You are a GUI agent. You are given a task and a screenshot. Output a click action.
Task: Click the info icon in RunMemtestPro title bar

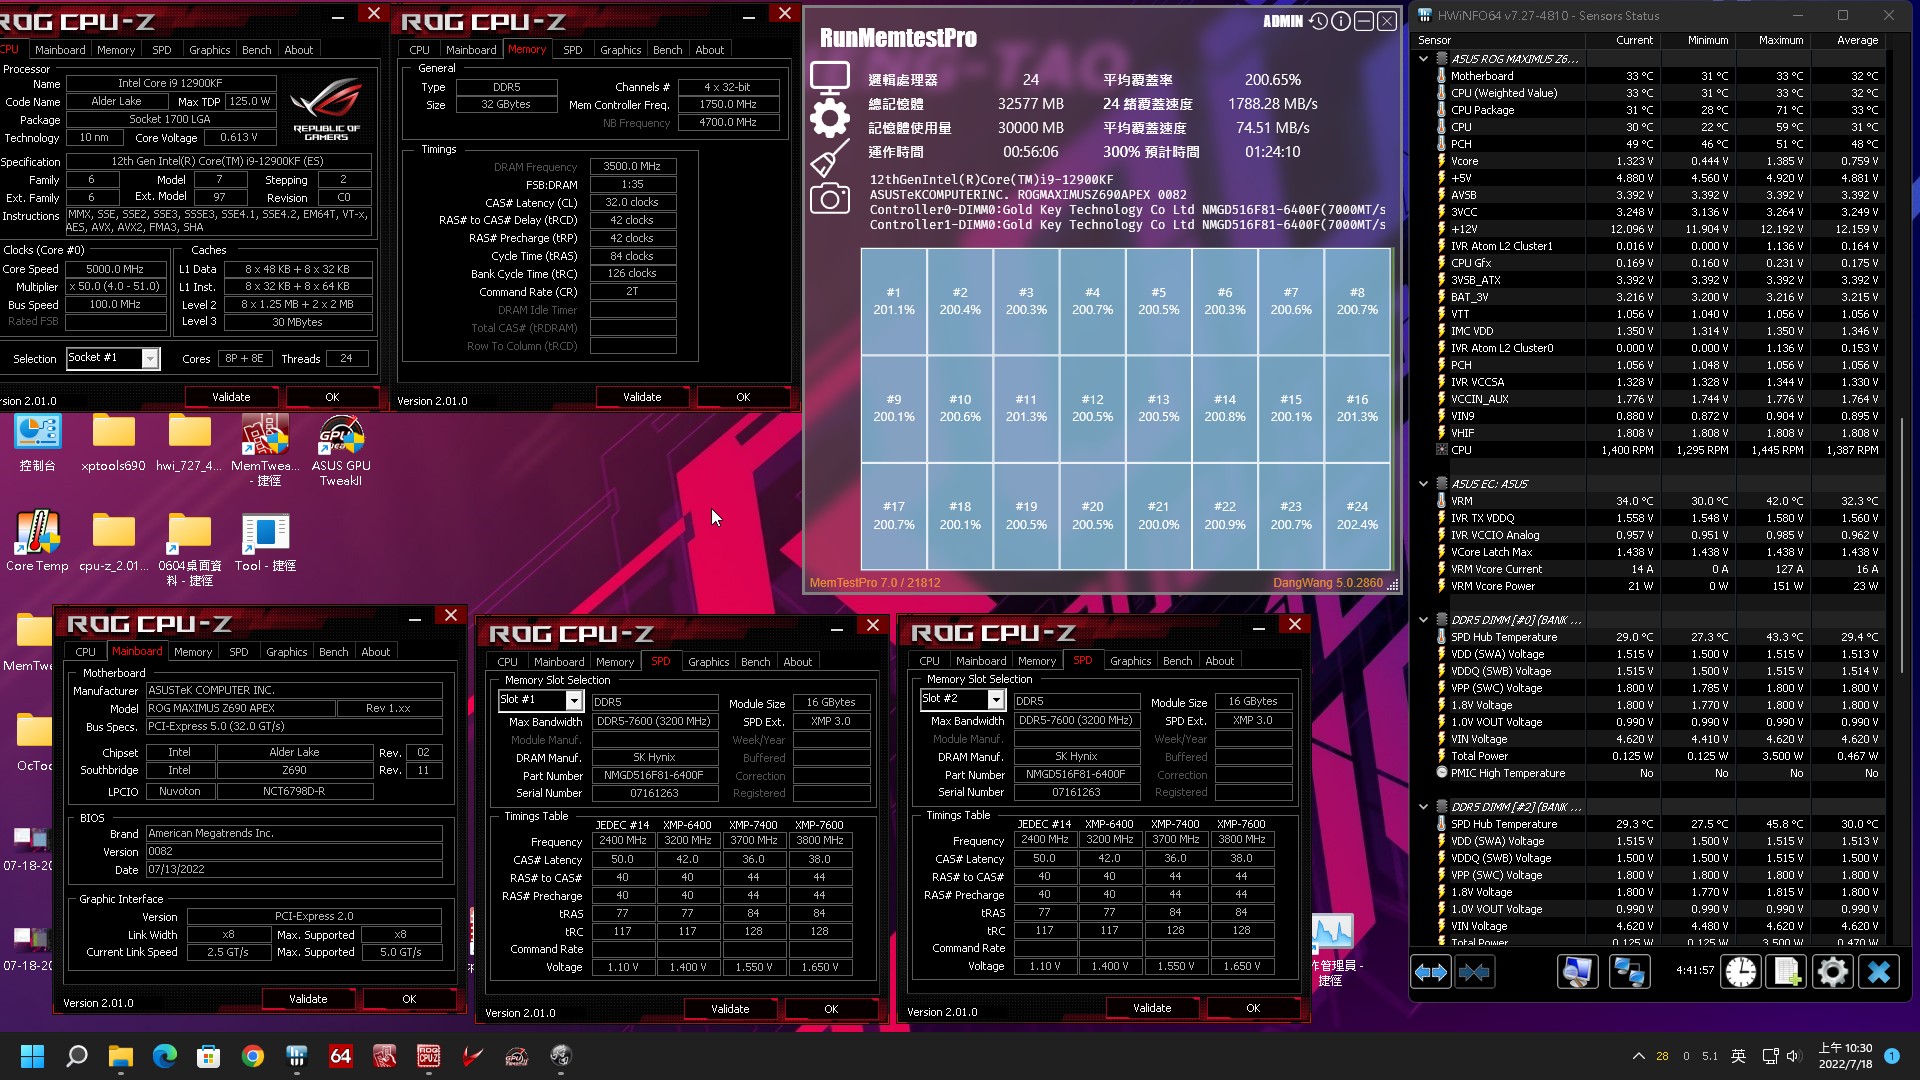1341,21
